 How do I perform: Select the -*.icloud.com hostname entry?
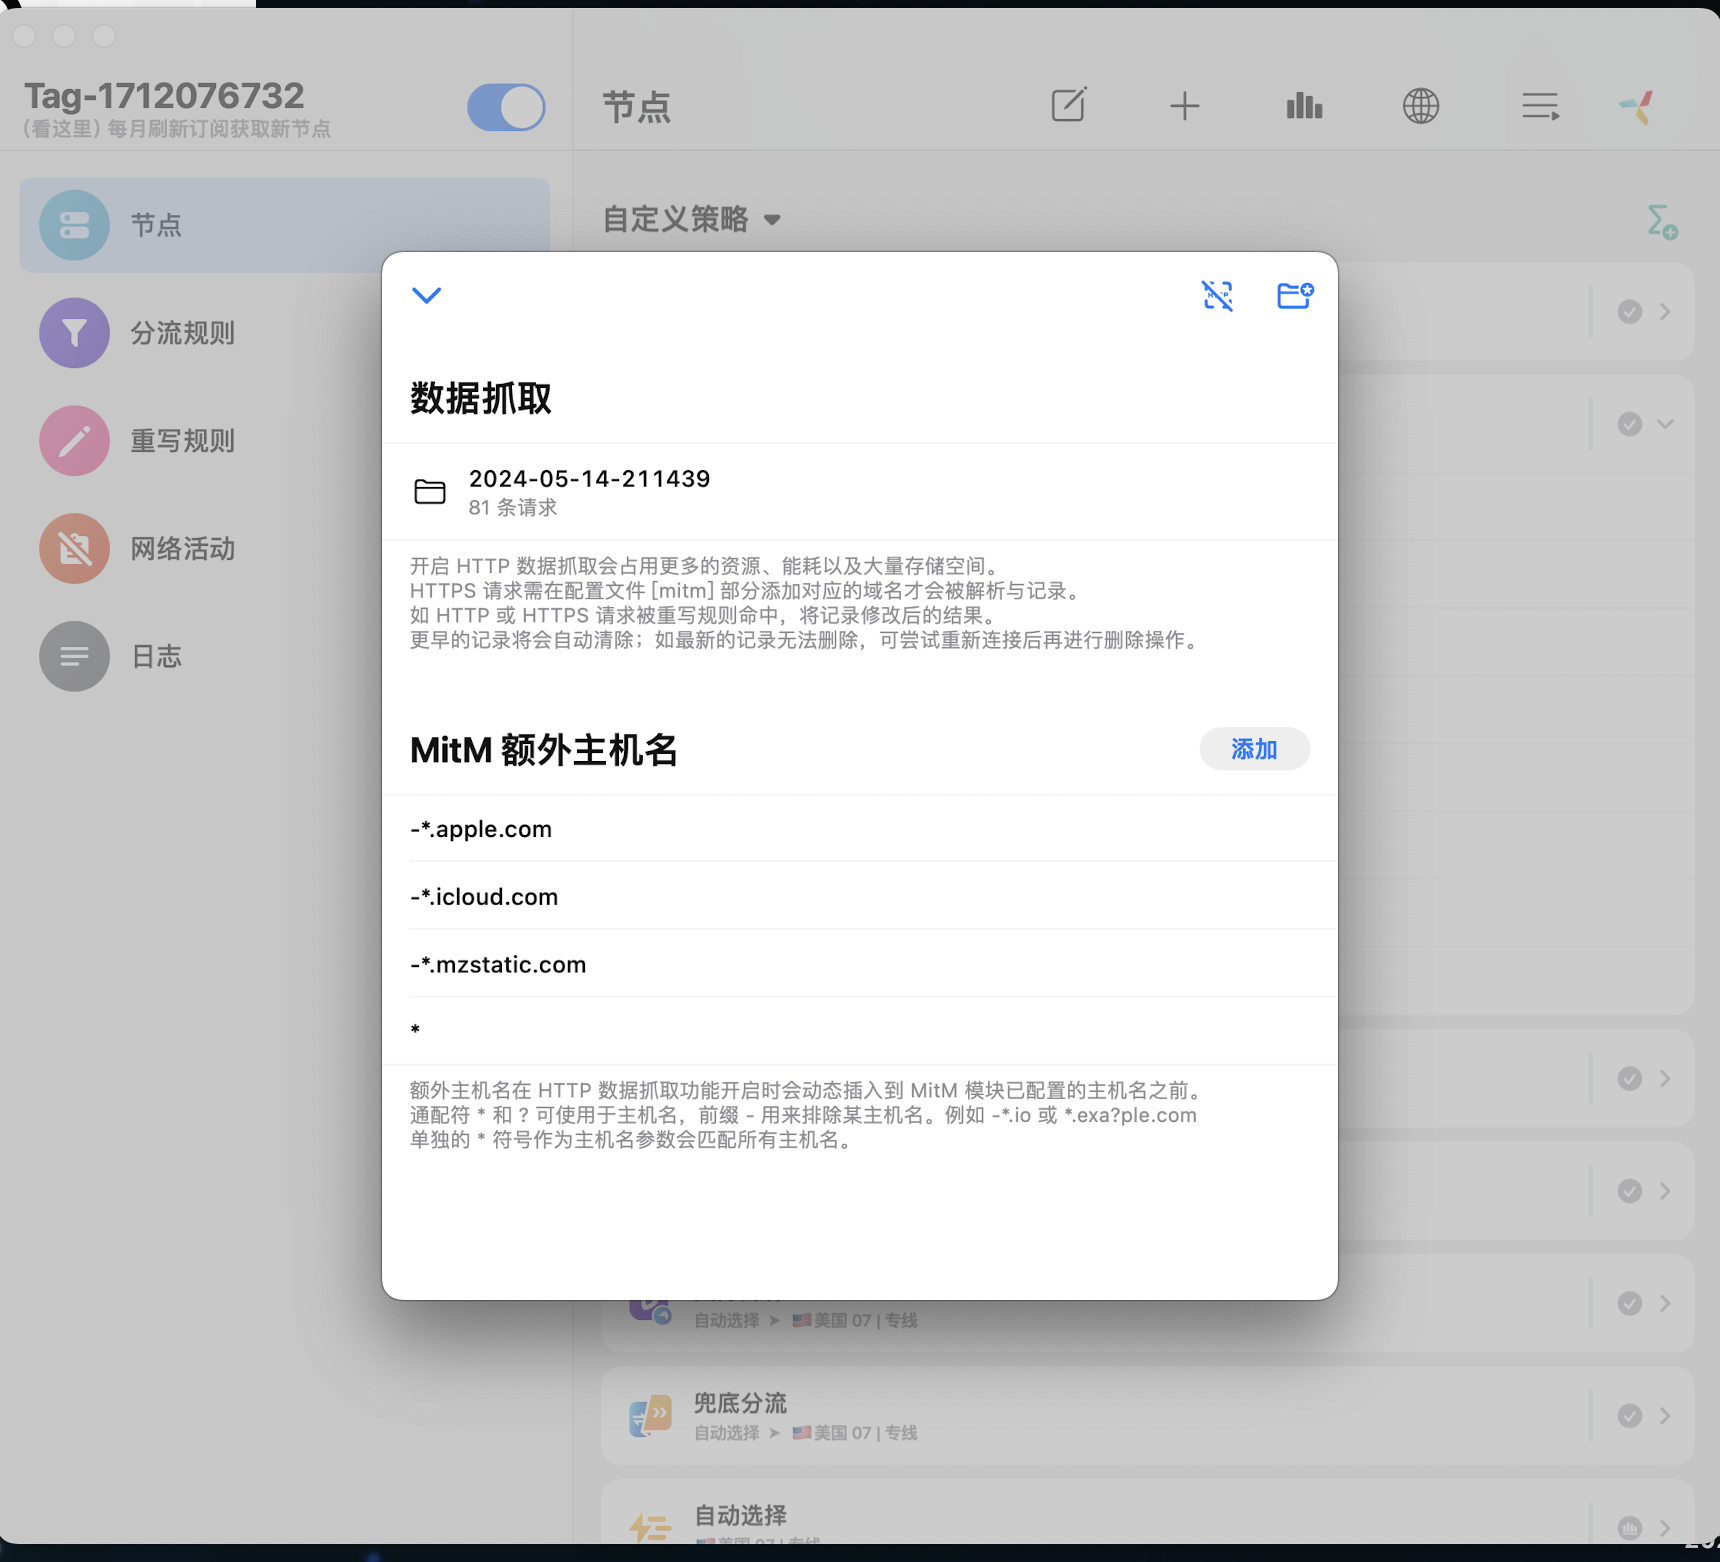484,896
